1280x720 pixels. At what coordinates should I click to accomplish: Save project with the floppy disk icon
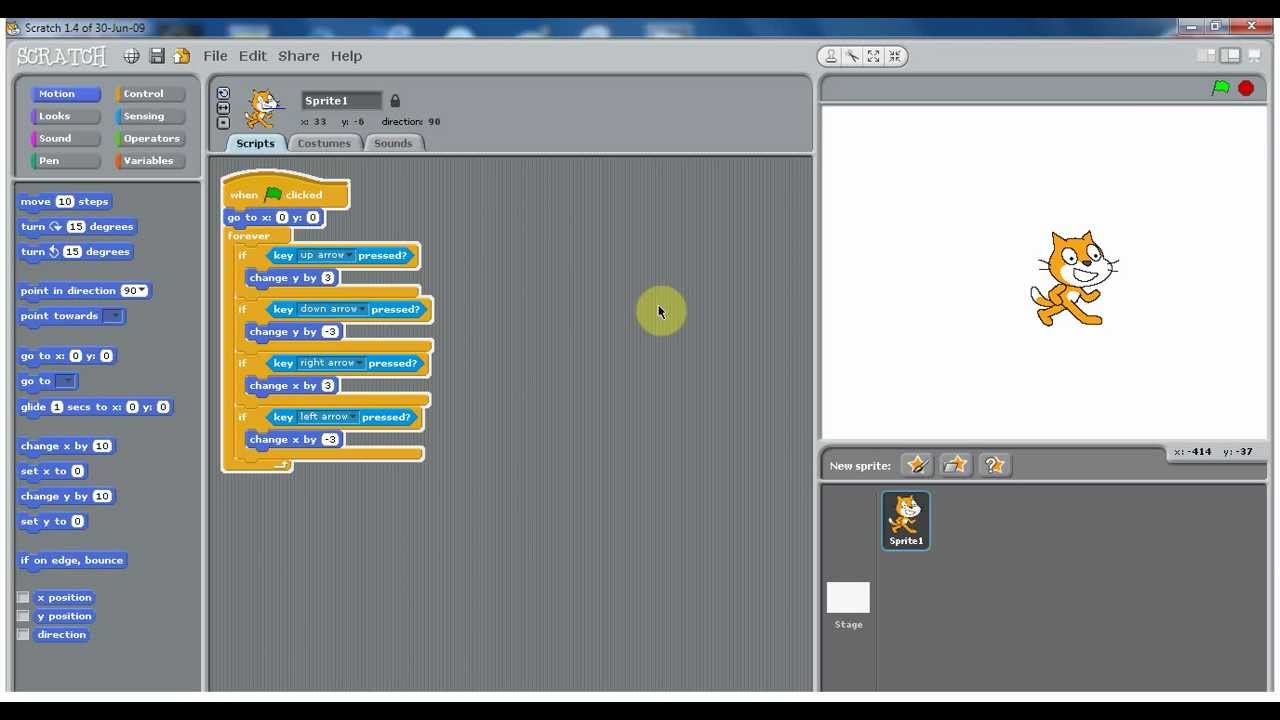(157, 56)
